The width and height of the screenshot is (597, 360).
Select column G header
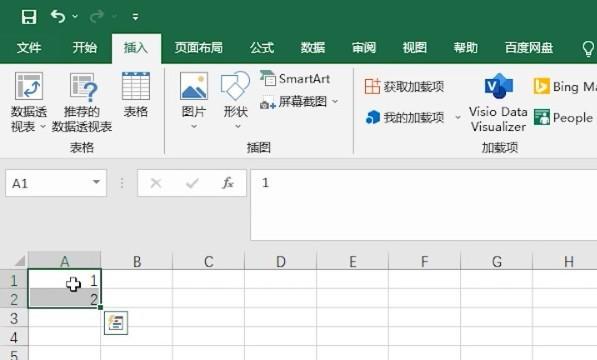[496, 261]
